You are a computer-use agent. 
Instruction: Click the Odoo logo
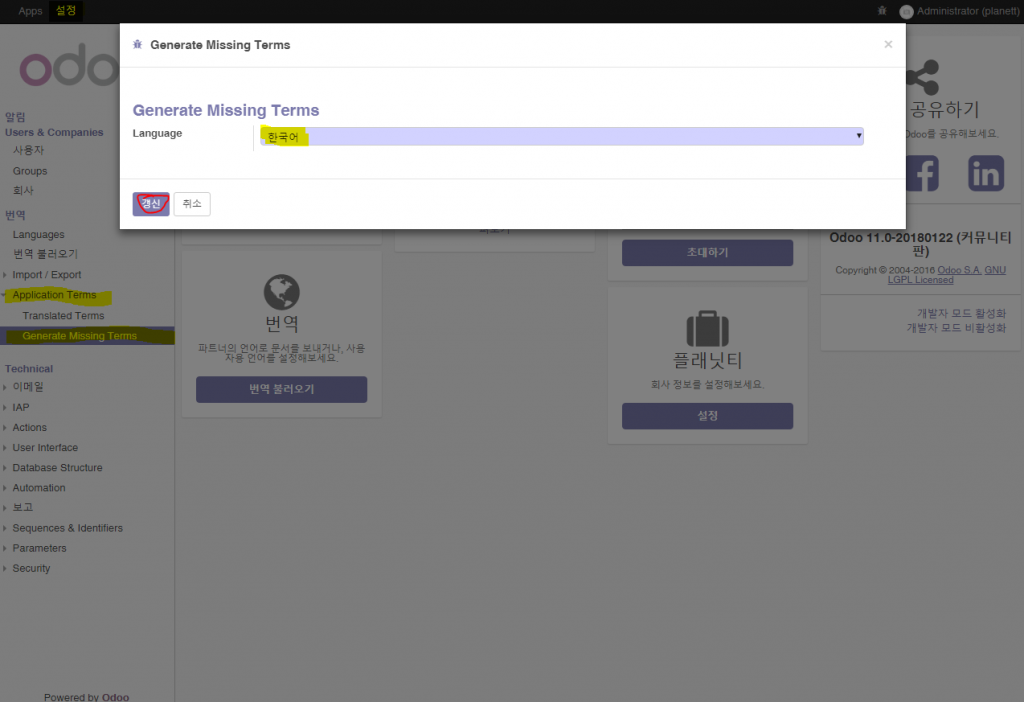coord(69,65)
